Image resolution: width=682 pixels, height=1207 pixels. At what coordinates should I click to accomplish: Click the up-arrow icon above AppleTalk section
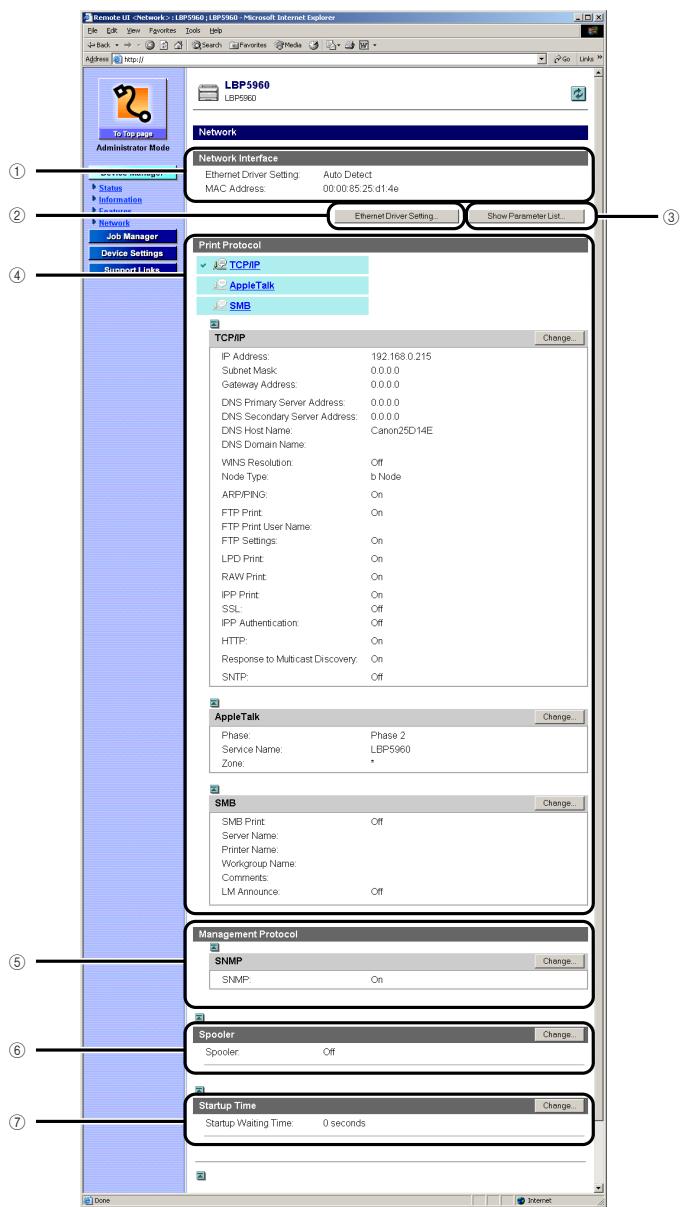pos(215,704)
